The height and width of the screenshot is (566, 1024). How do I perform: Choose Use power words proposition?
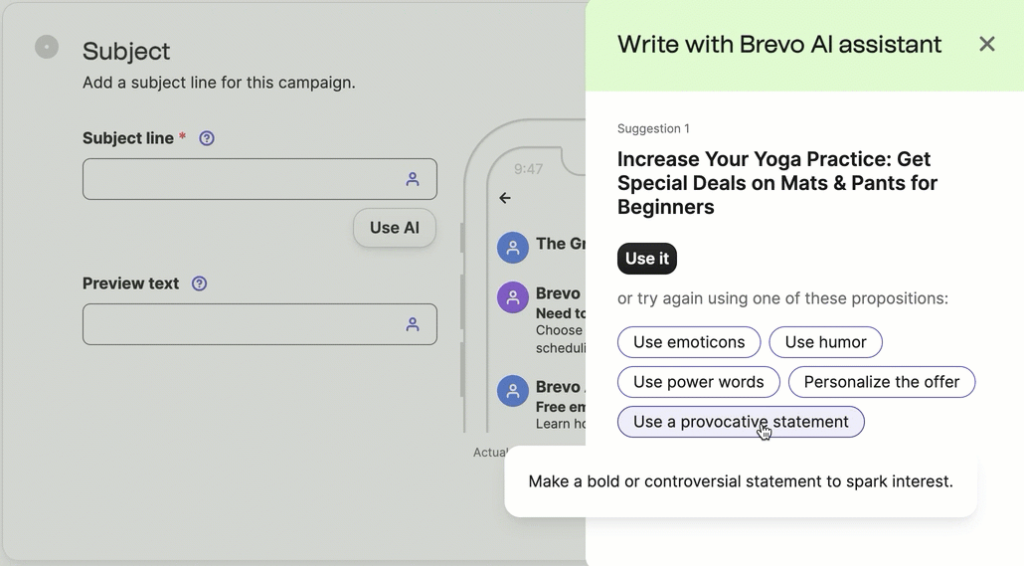tap(698, 382)
